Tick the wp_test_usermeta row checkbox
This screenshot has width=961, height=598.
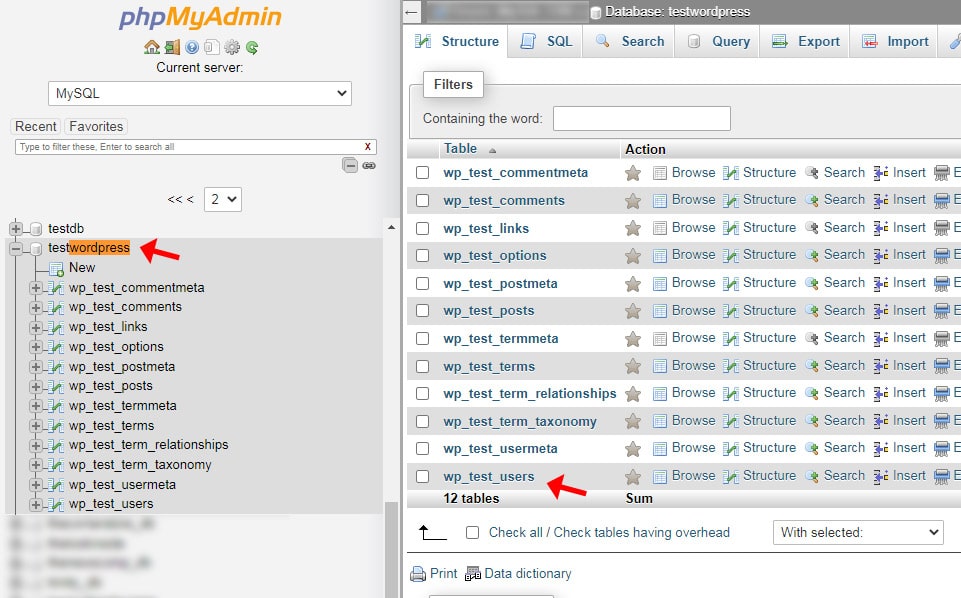[x=422, y=448]
